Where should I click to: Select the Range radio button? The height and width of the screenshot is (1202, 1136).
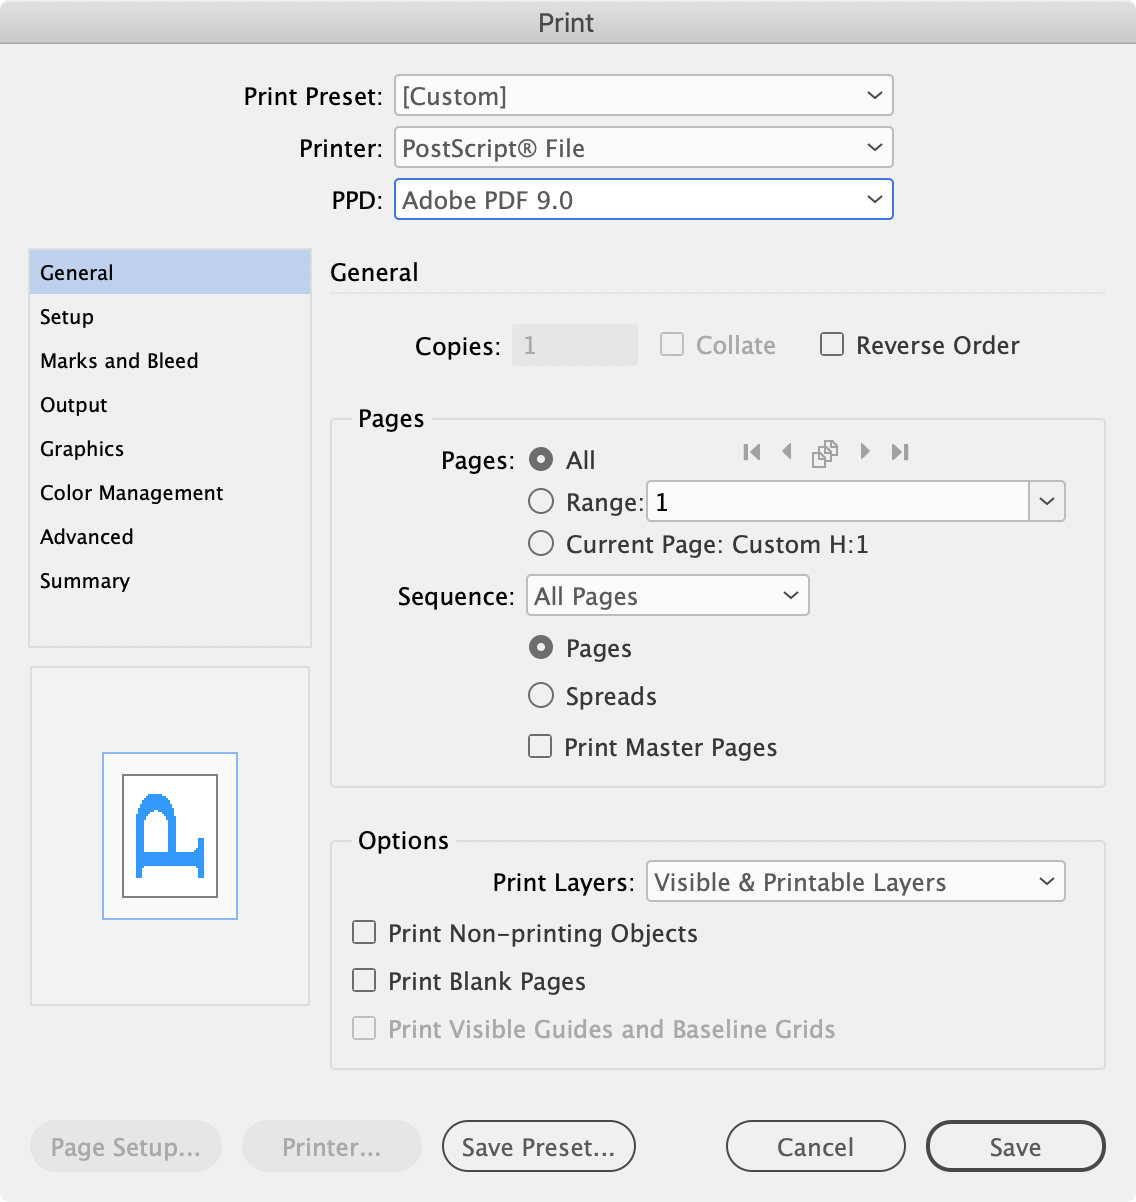click(x=540, y=501)
